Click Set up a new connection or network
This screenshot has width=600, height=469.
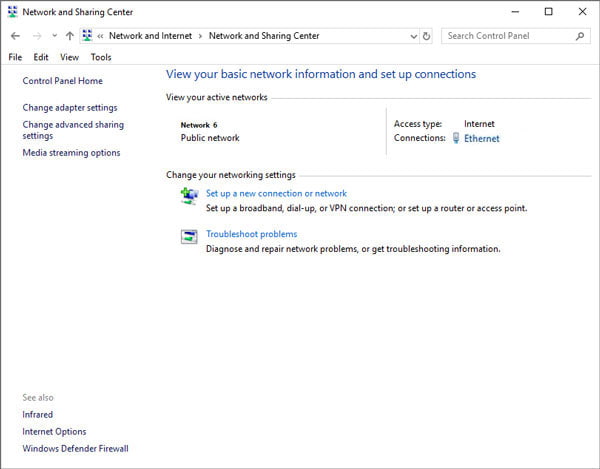point(276,194)
